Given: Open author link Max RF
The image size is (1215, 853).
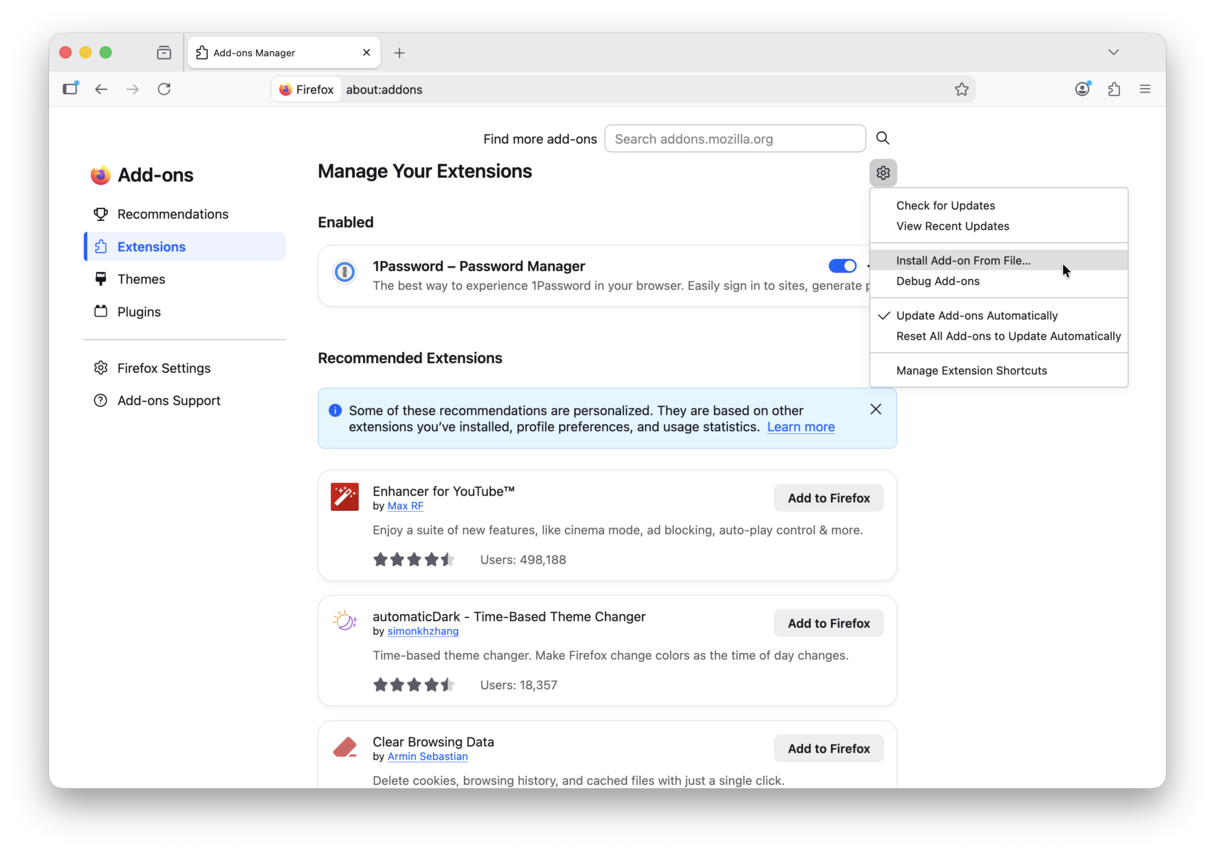Looking at the screenshot, I should 405,506.
